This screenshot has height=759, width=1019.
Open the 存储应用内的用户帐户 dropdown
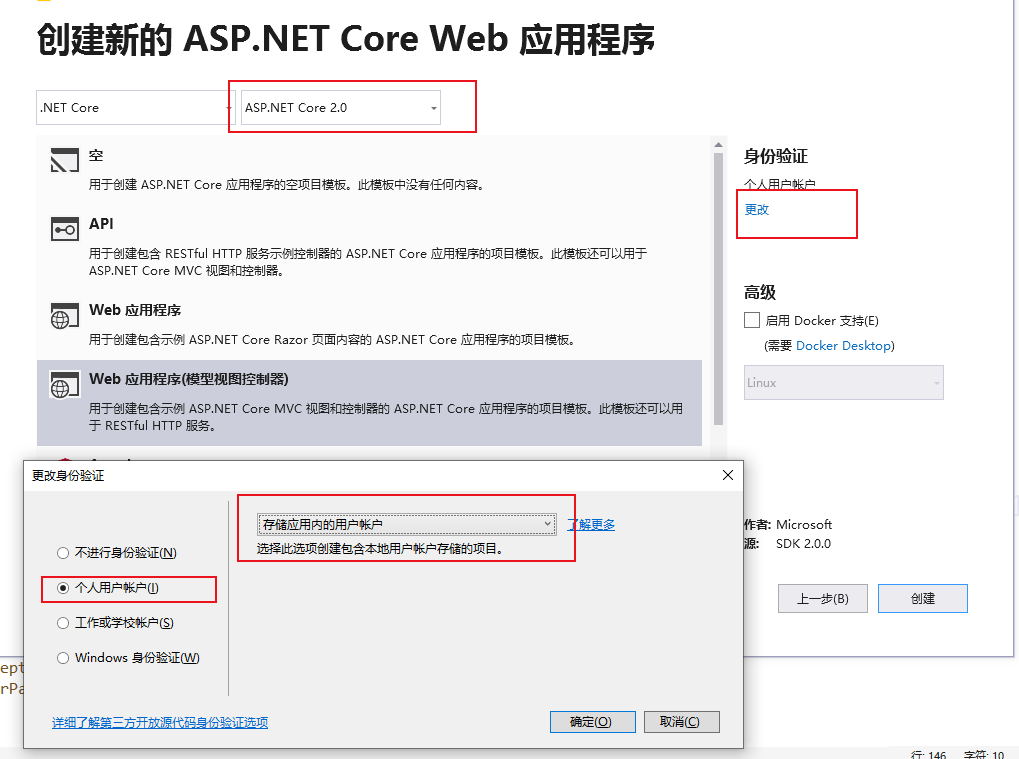point(407,524)
